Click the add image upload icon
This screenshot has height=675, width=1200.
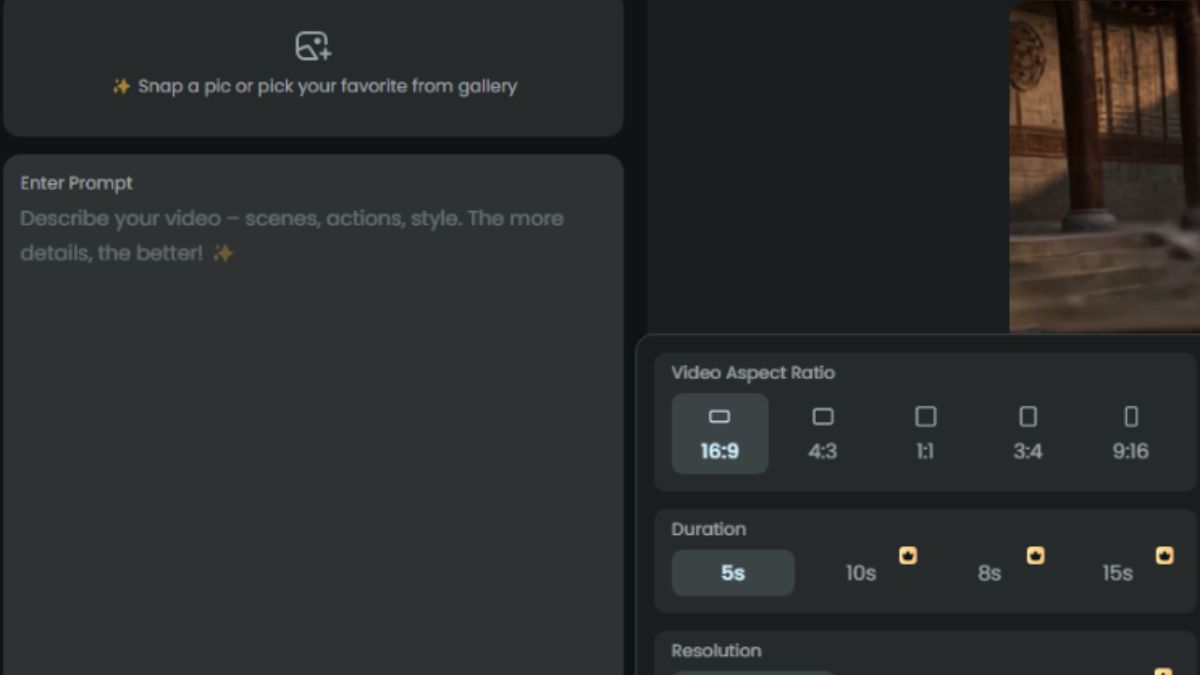click(313, 46)
